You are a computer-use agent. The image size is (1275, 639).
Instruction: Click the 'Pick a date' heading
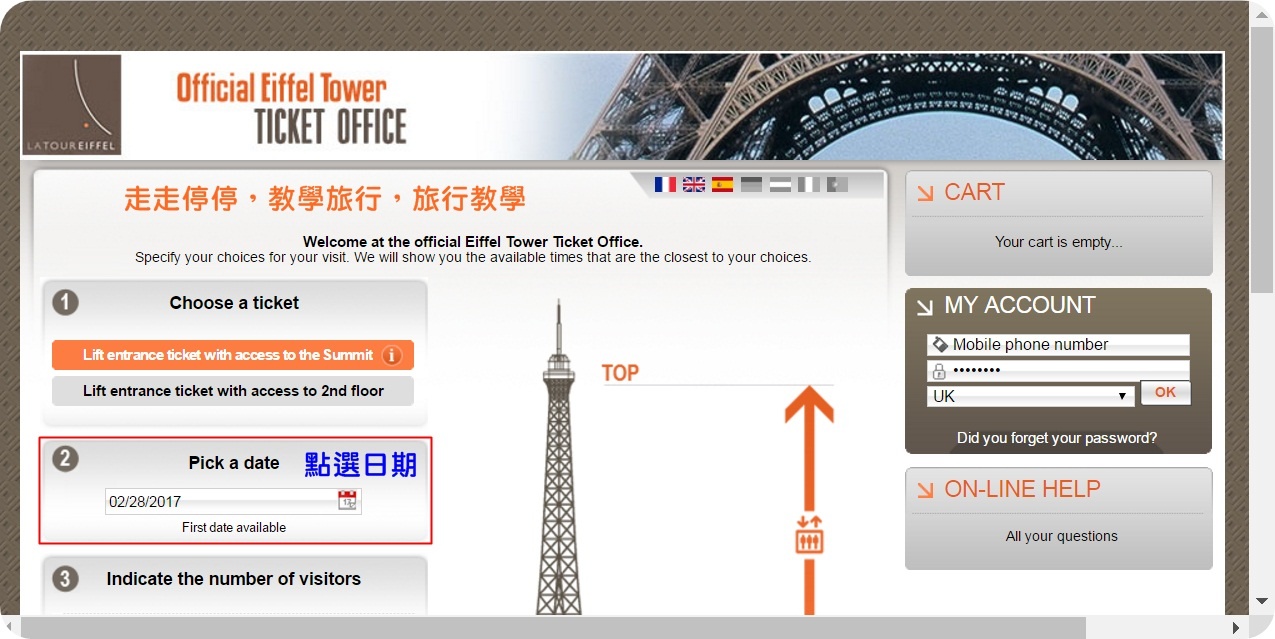point(234,463)
